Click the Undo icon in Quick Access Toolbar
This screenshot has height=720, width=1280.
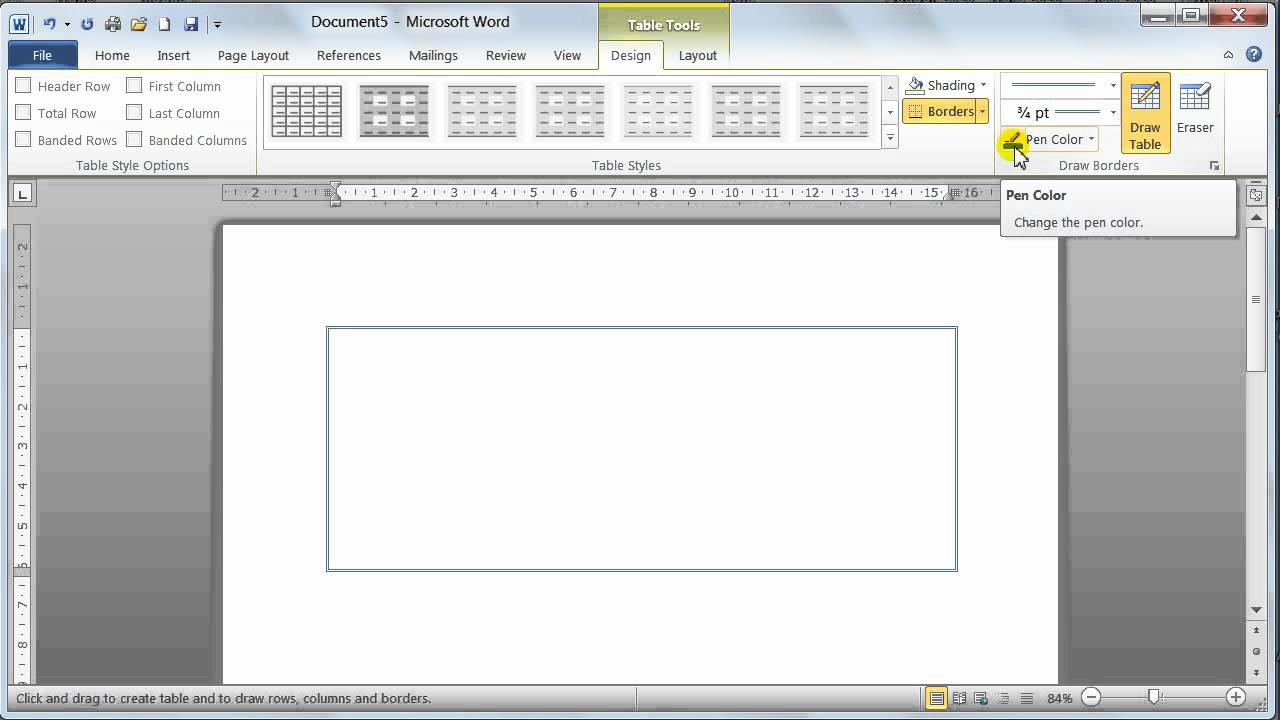pyautogui.click(x=49, y=23)
